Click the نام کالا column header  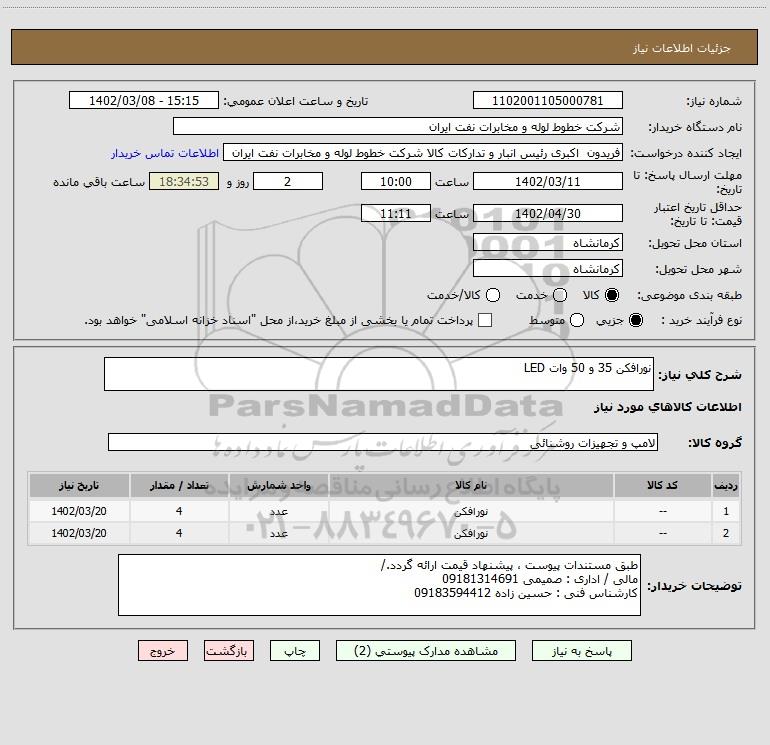[x=470, y=486]
